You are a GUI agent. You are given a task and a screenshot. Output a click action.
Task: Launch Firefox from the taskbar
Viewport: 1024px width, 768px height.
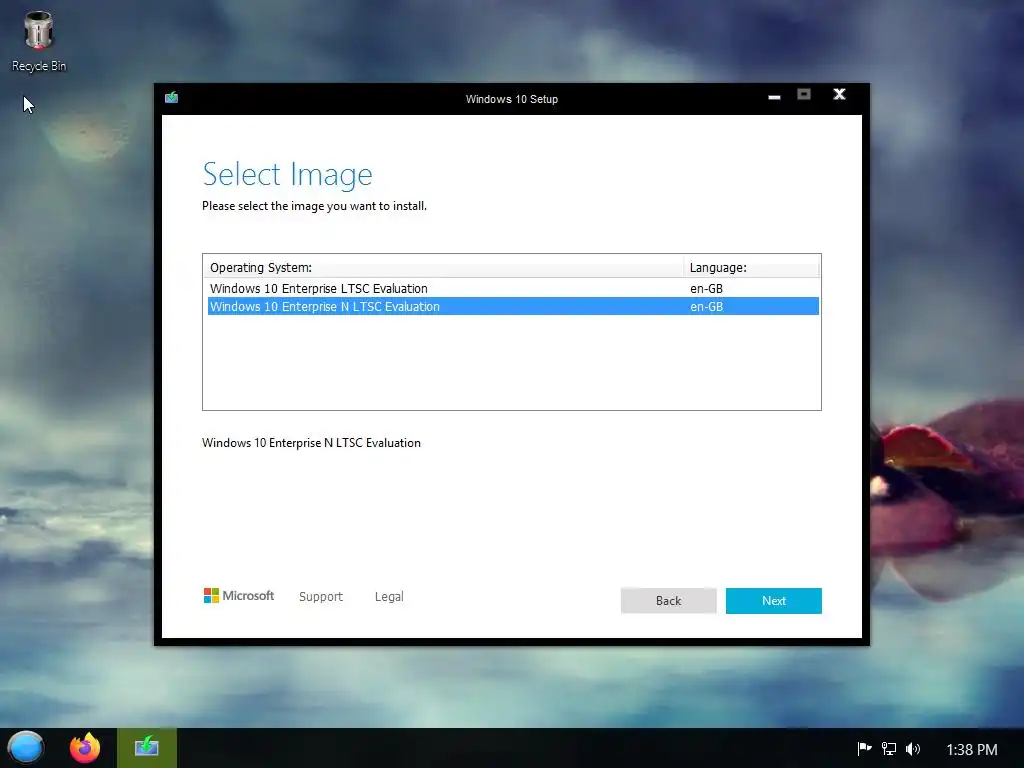pos(85,748)
